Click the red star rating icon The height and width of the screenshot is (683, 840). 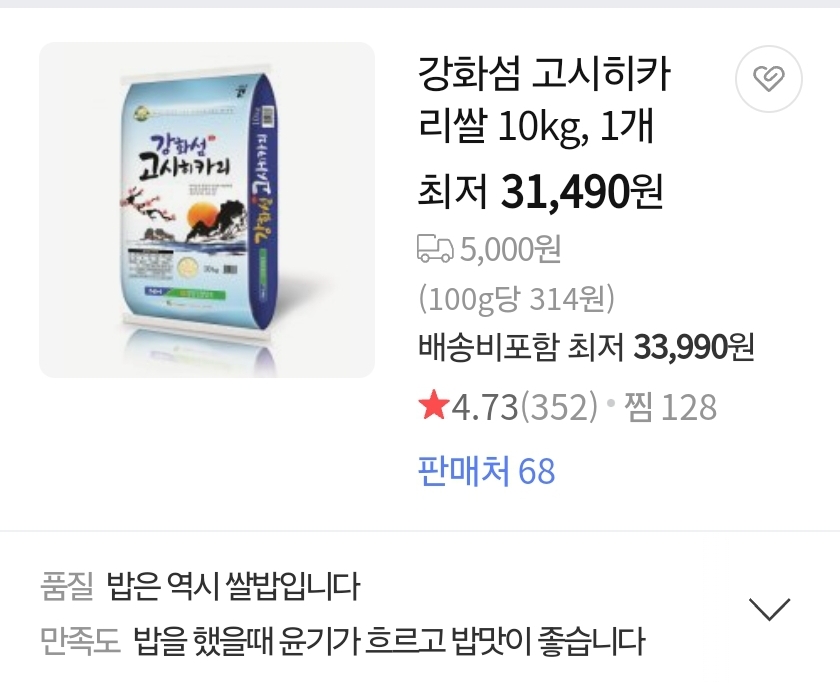[x=433, y=405]
